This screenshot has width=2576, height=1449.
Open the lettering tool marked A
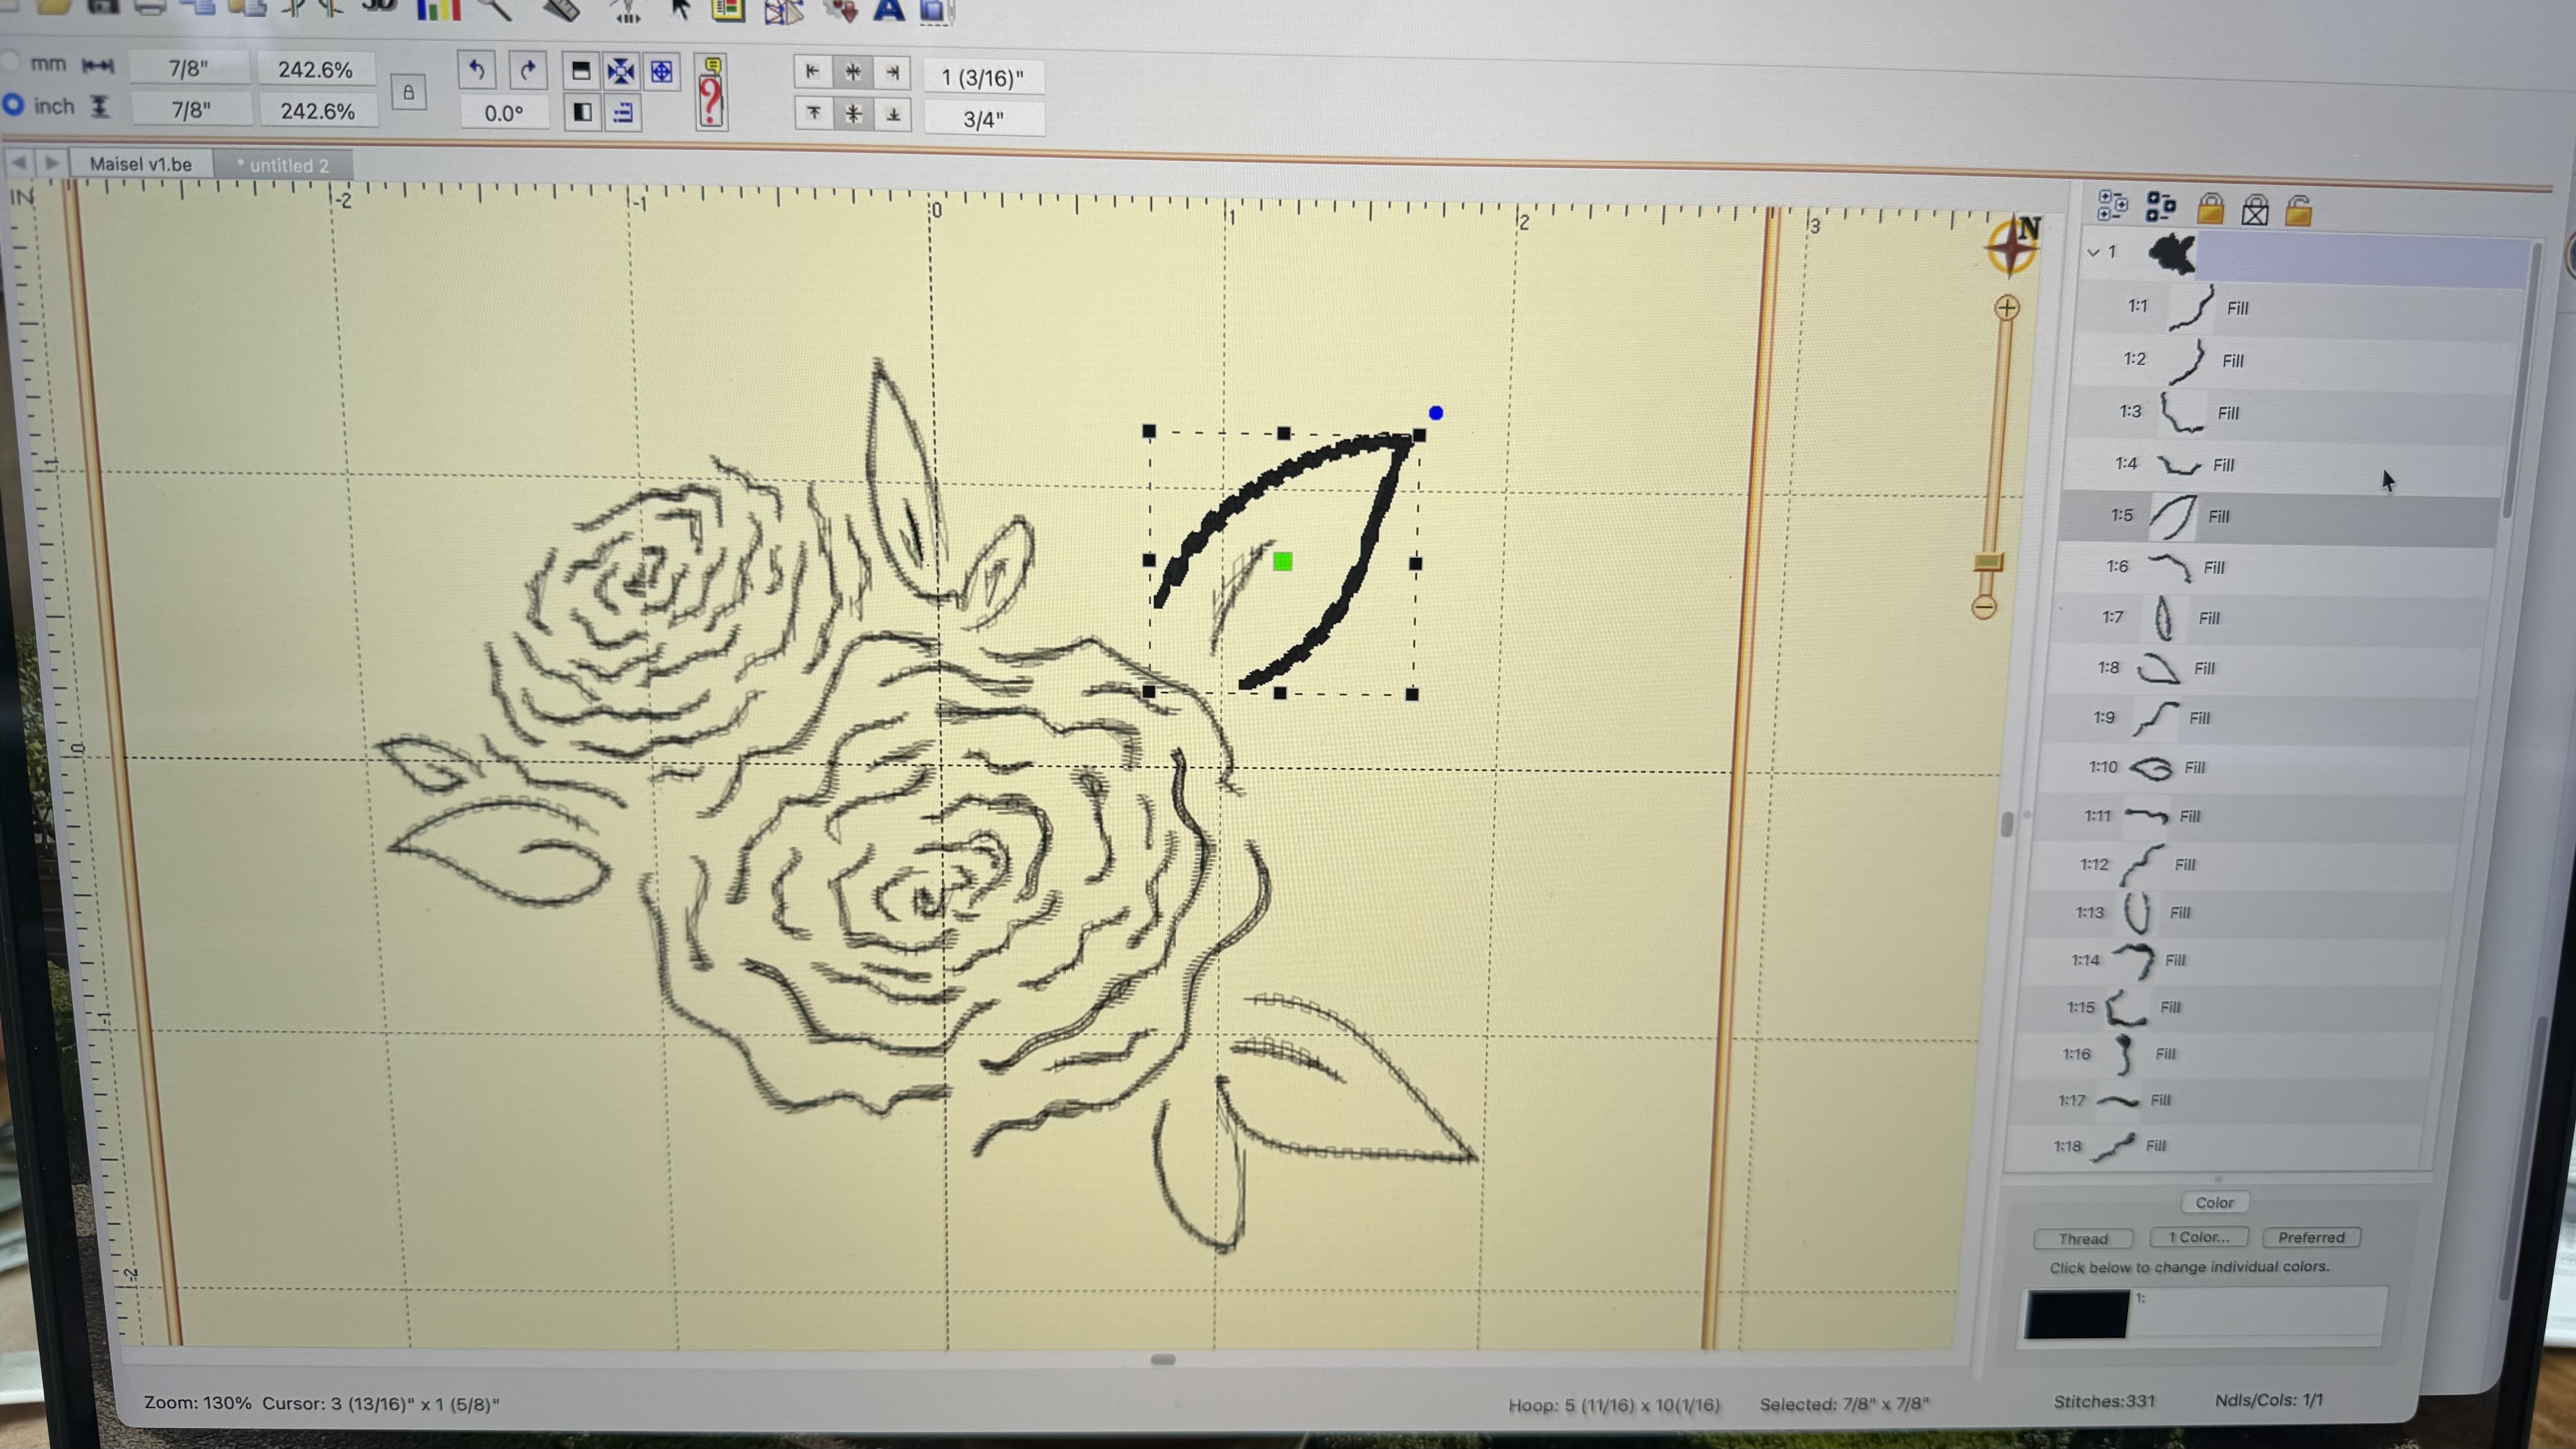pyautogui.click(x=888, y=10)
